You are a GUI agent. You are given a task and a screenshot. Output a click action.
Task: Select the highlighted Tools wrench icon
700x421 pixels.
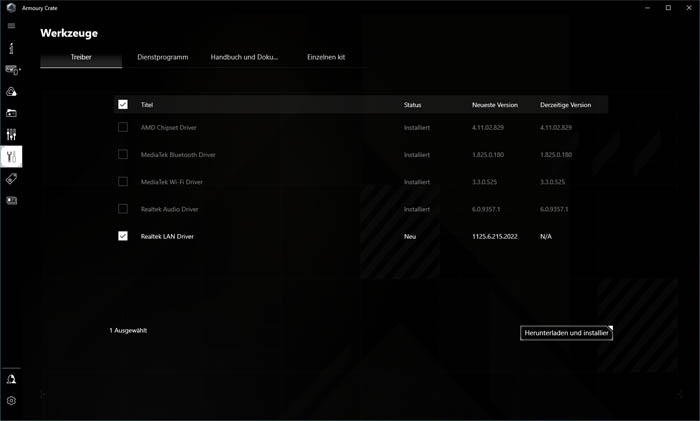[x=11, y=157]
